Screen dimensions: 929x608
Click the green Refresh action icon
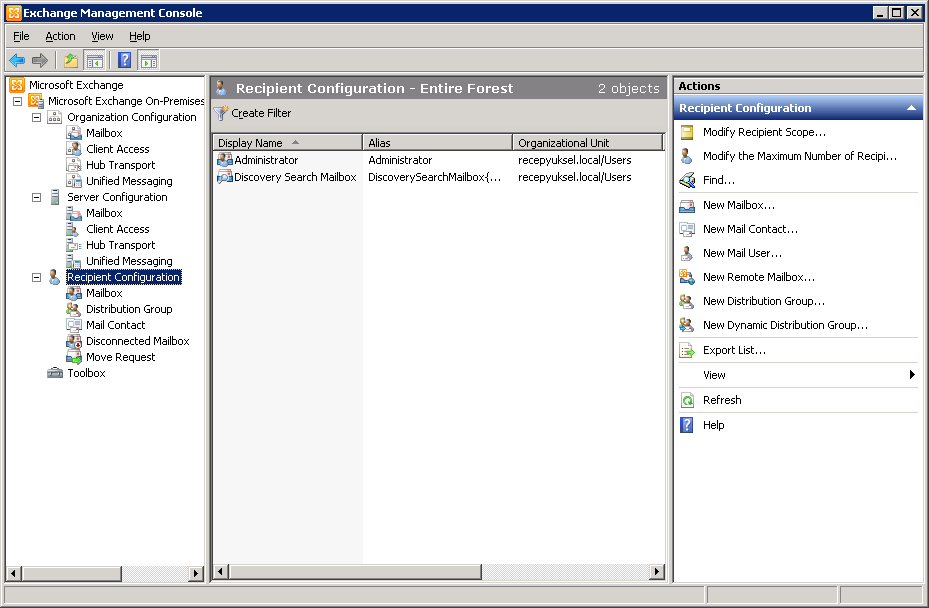point(687,400)
